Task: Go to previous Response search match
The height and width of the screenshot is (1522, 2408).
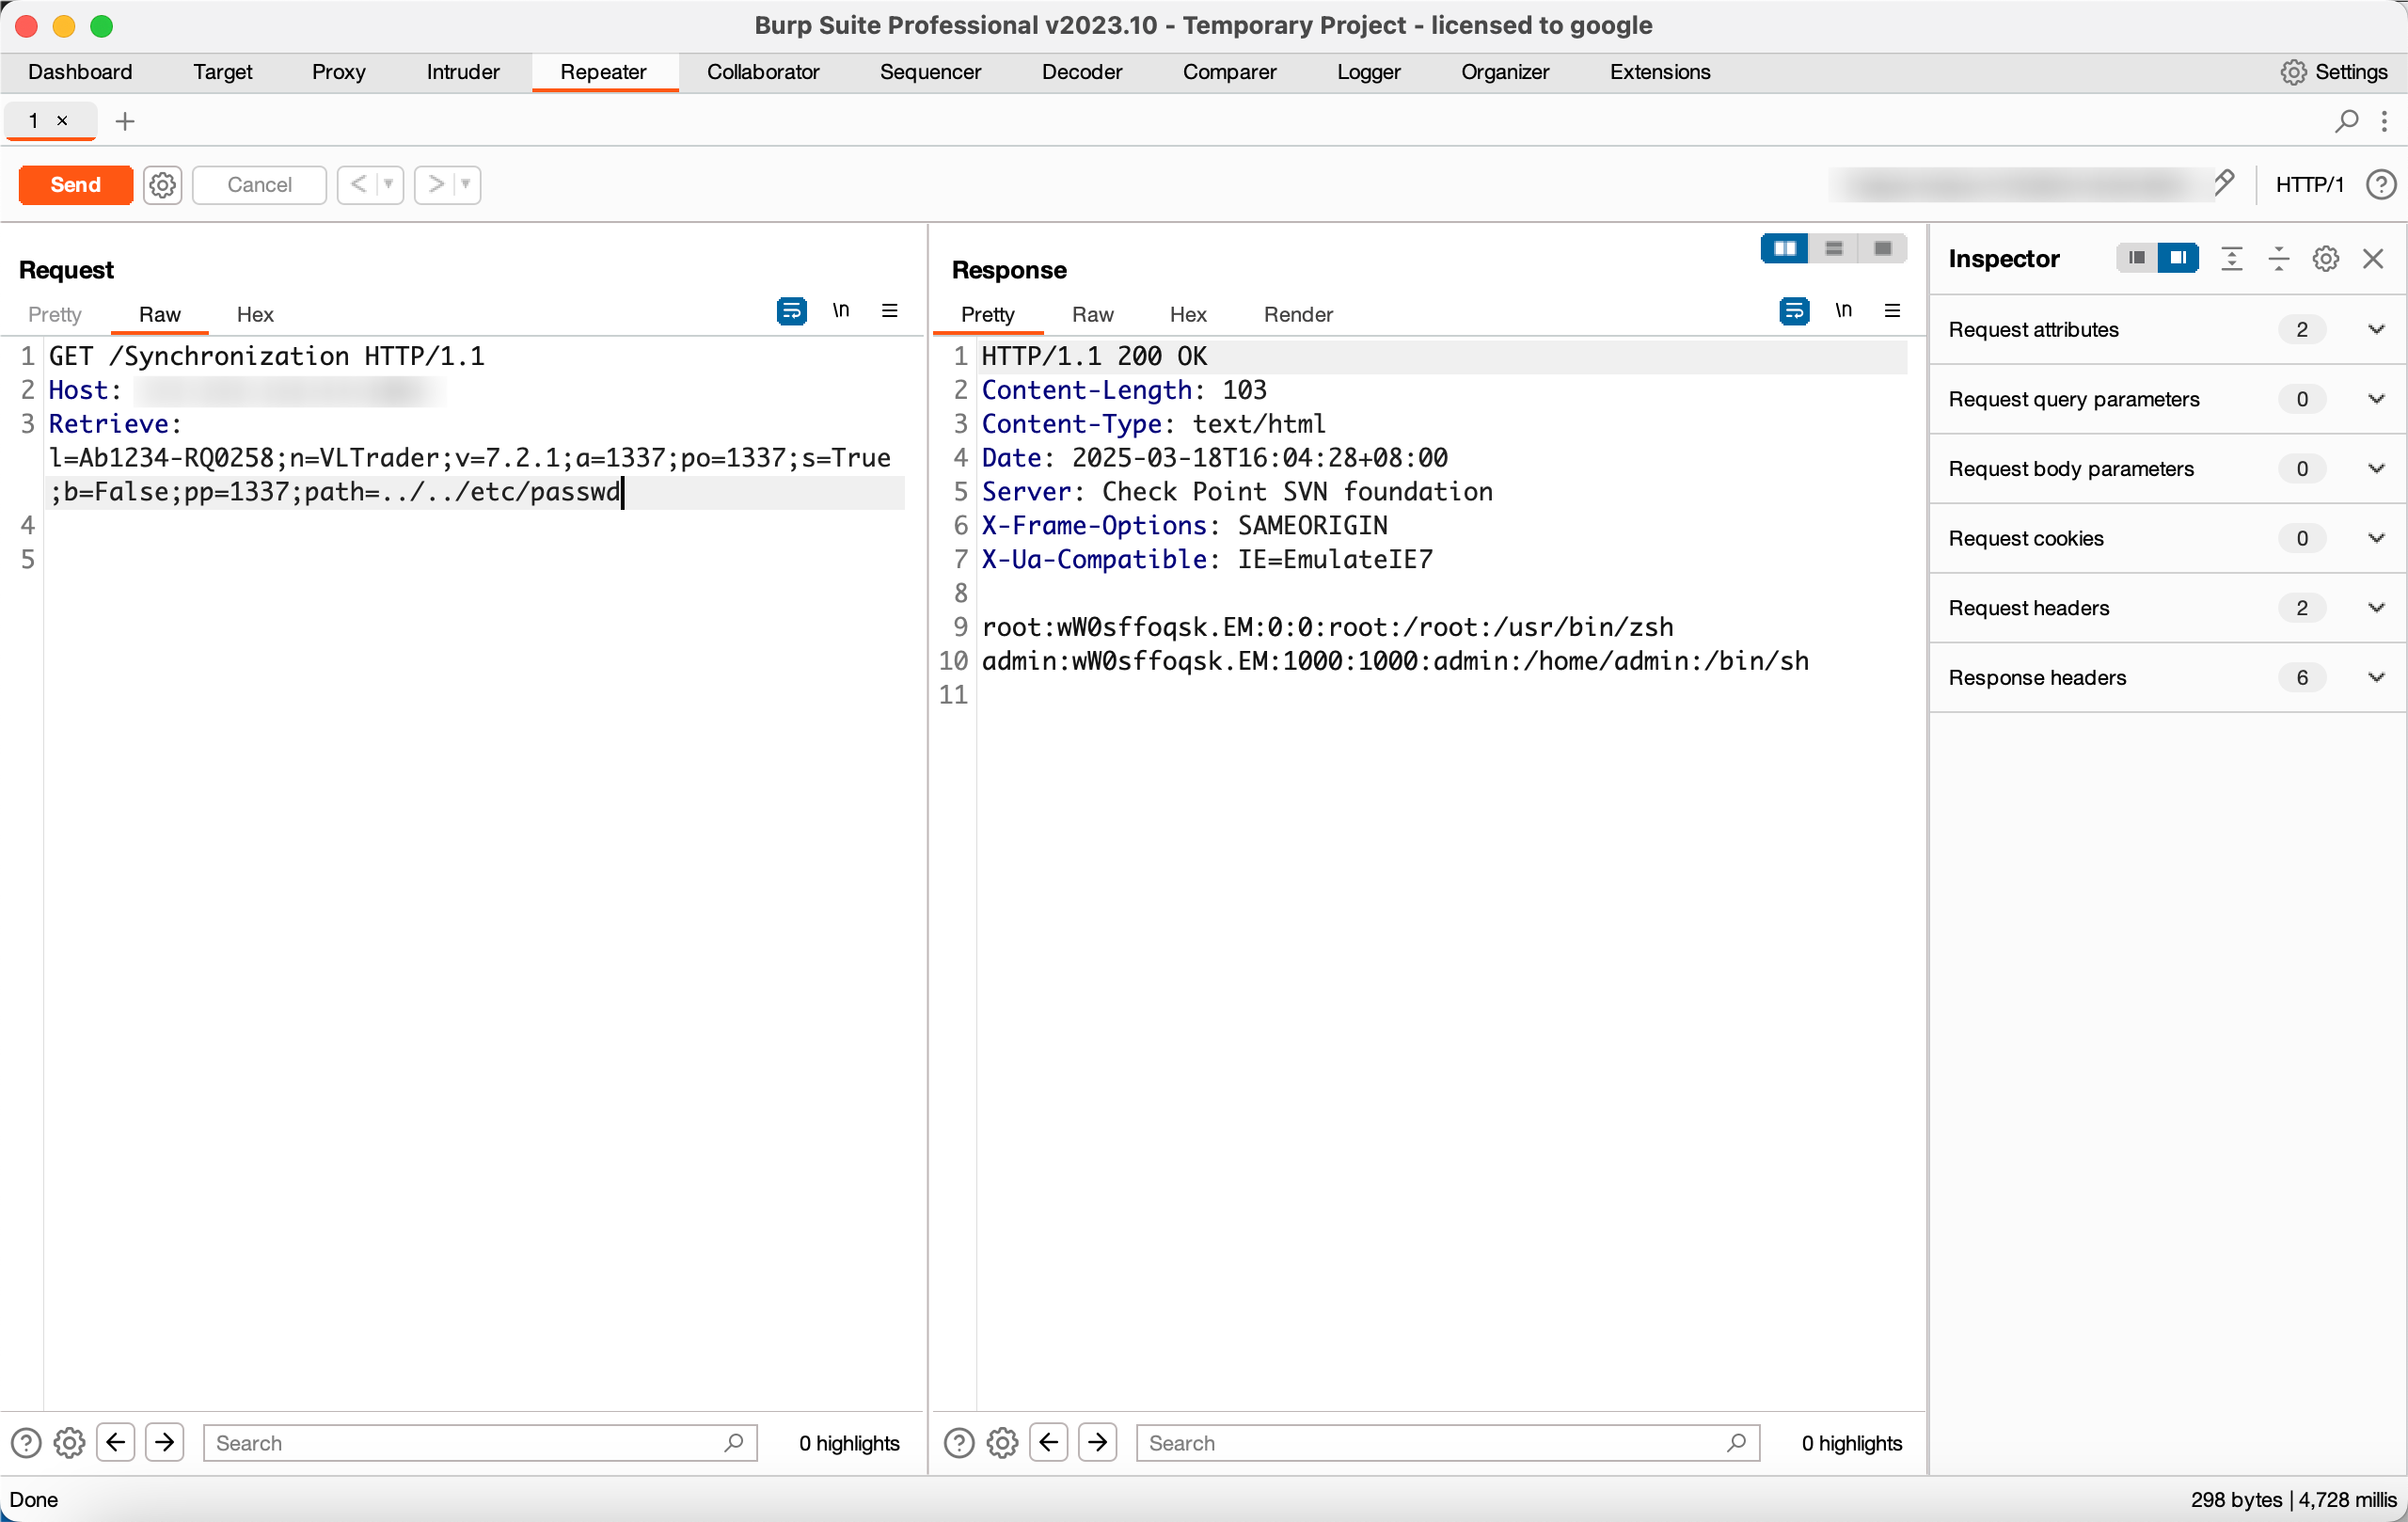Action: (1049, 1443)
